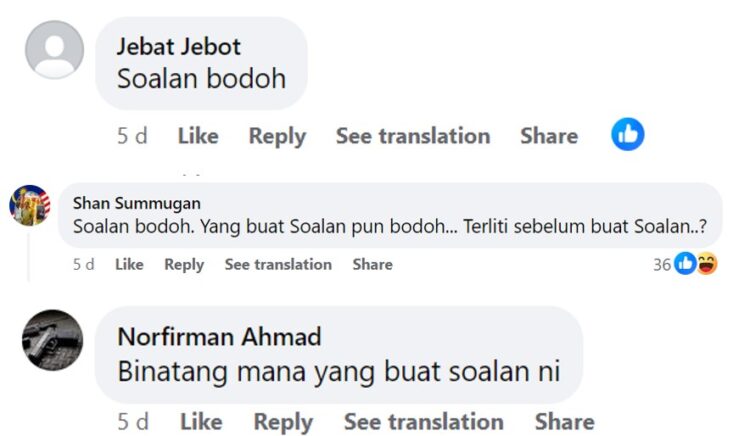See translation of Jebat Jebot's comment
The width and height of the screenshot is (750, 436).
pos(412,136)
